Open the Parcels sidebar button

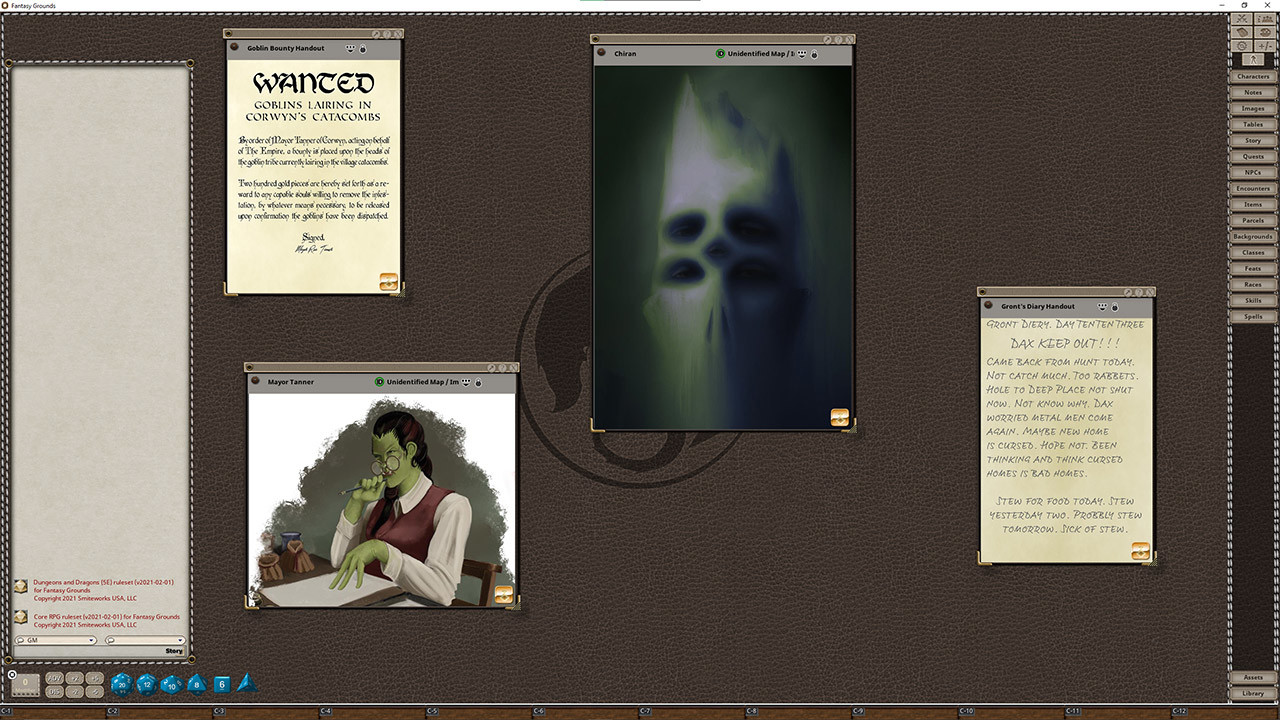[1253, 220]
